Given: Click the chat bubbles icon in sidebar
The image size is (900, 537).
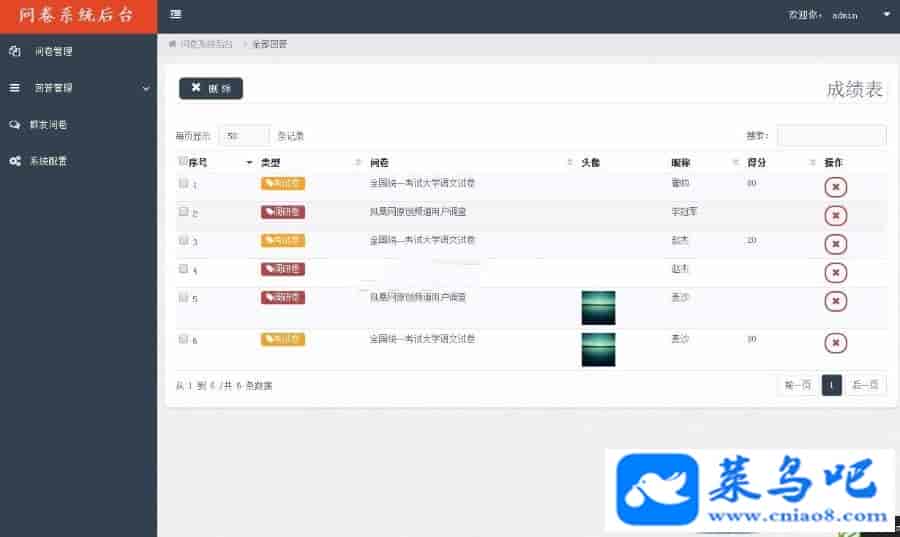Looking at the screenshot, I should pos(15,125).
